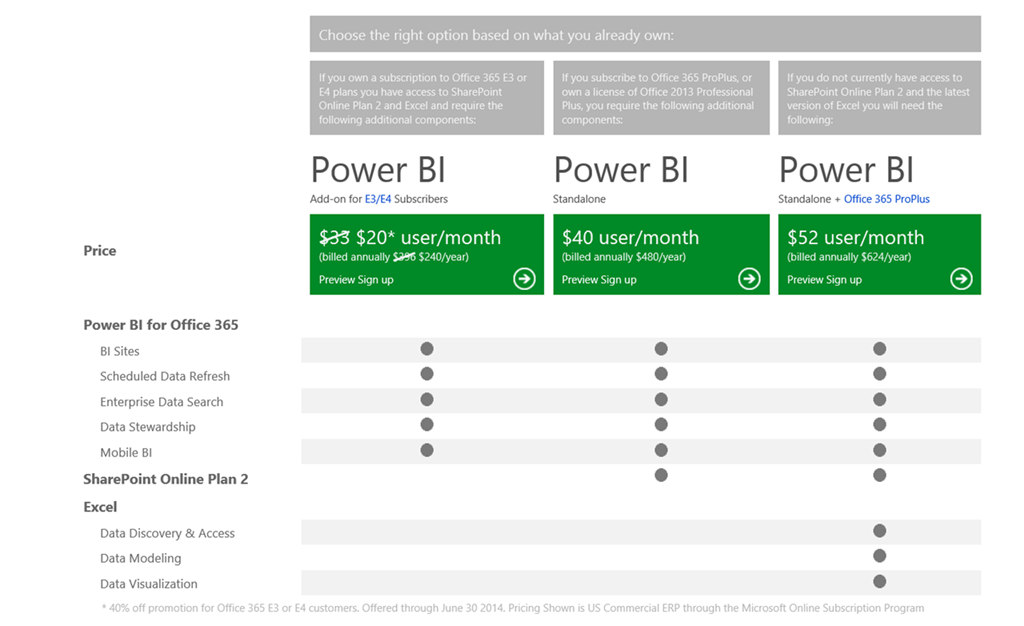Image resolution: width=1024 pixels, height=626 pixels.
Task: Click Preview Sign up for E3/E4 add-on
Action: [356, 280]
